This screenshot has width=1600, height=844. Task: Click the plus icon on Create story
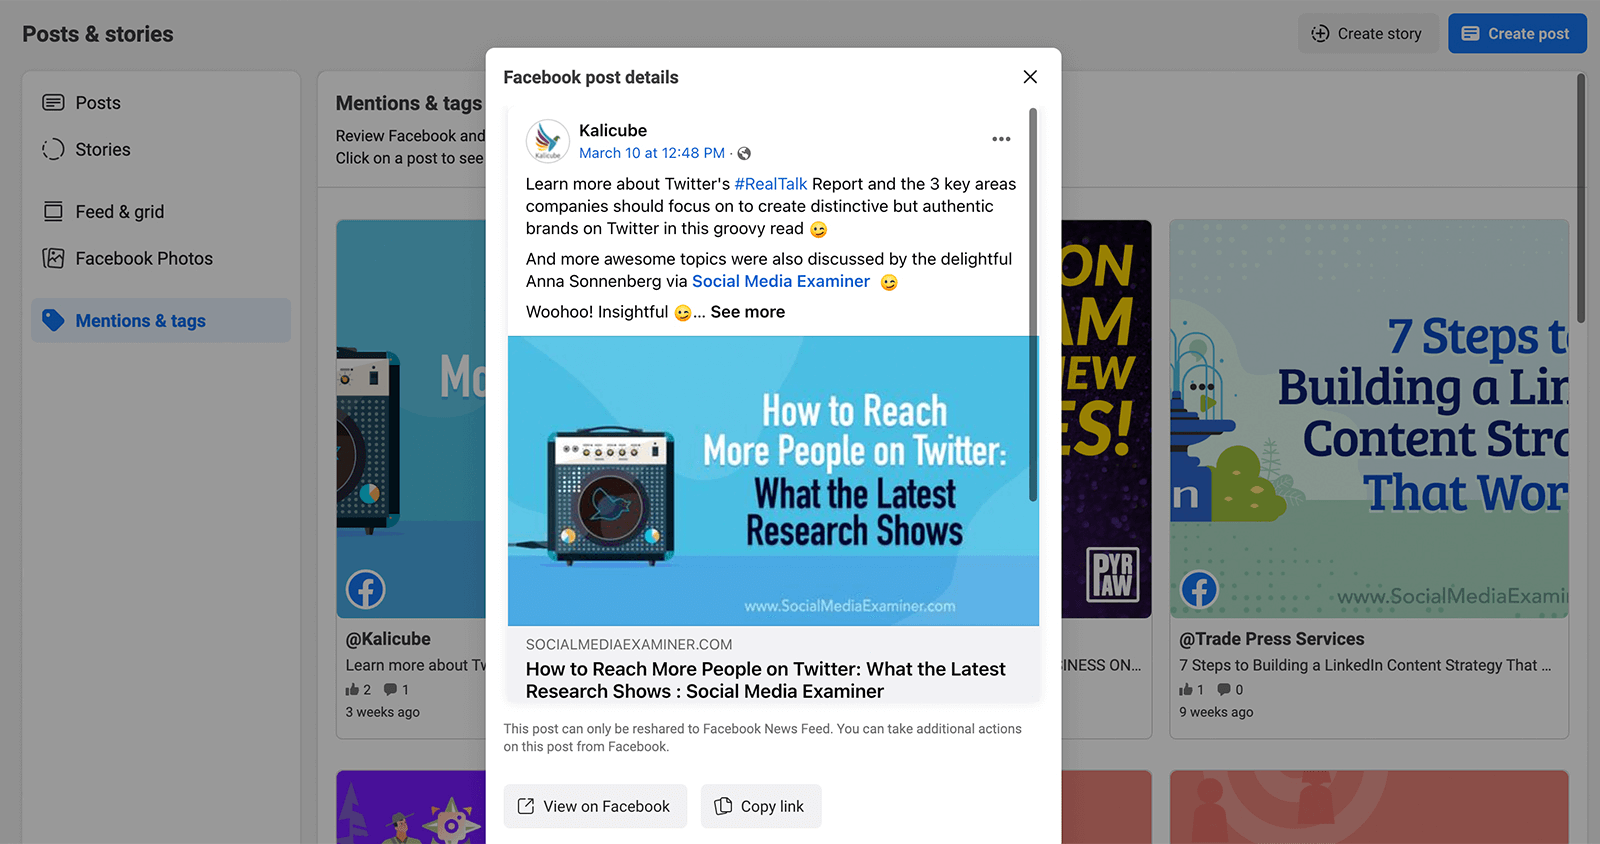coord(1320,33)
